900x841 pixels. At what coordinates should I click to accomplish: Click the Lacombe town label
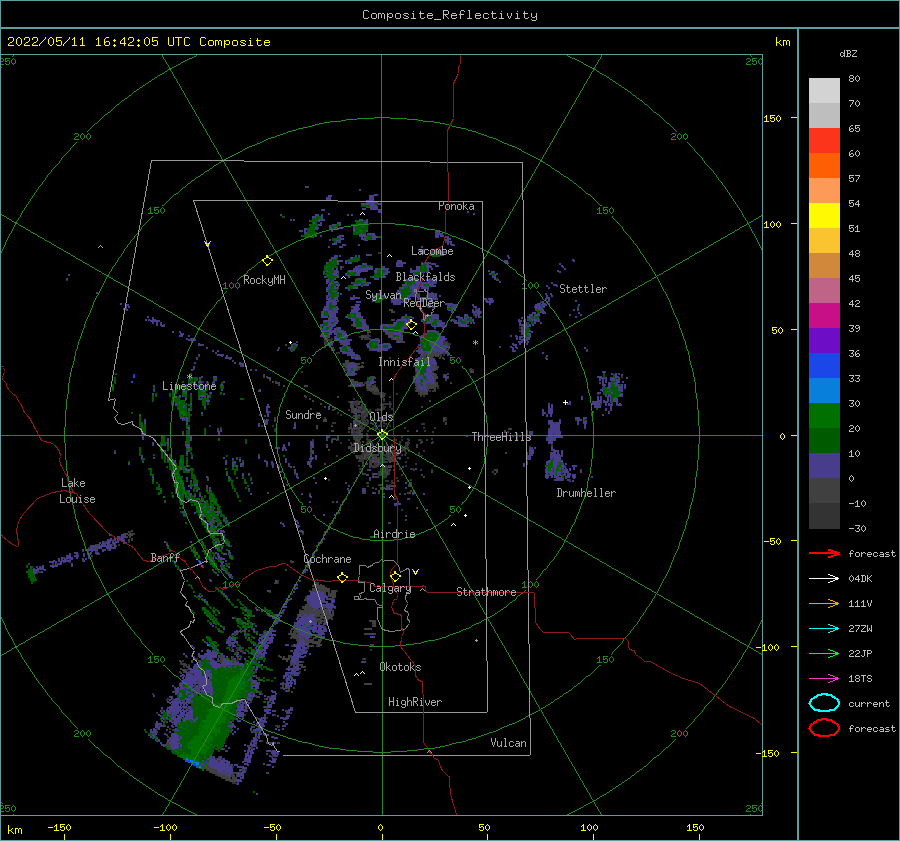pos(432,251)
